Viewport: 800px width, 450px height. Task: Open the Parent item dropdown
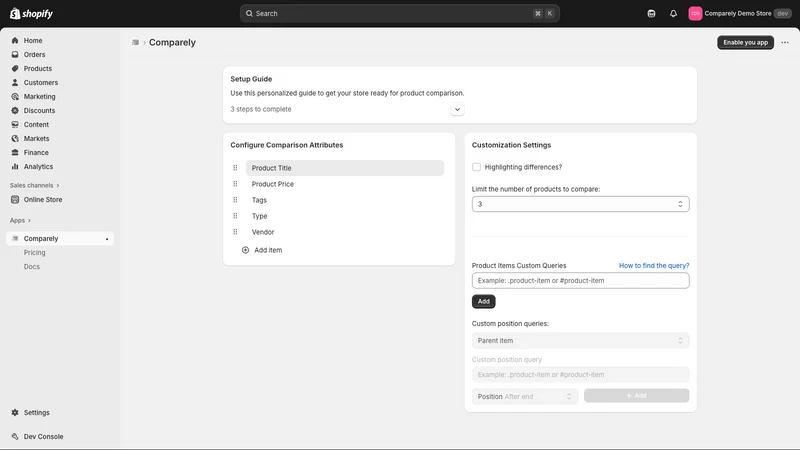pyautogui.click(x=580, y=340)
